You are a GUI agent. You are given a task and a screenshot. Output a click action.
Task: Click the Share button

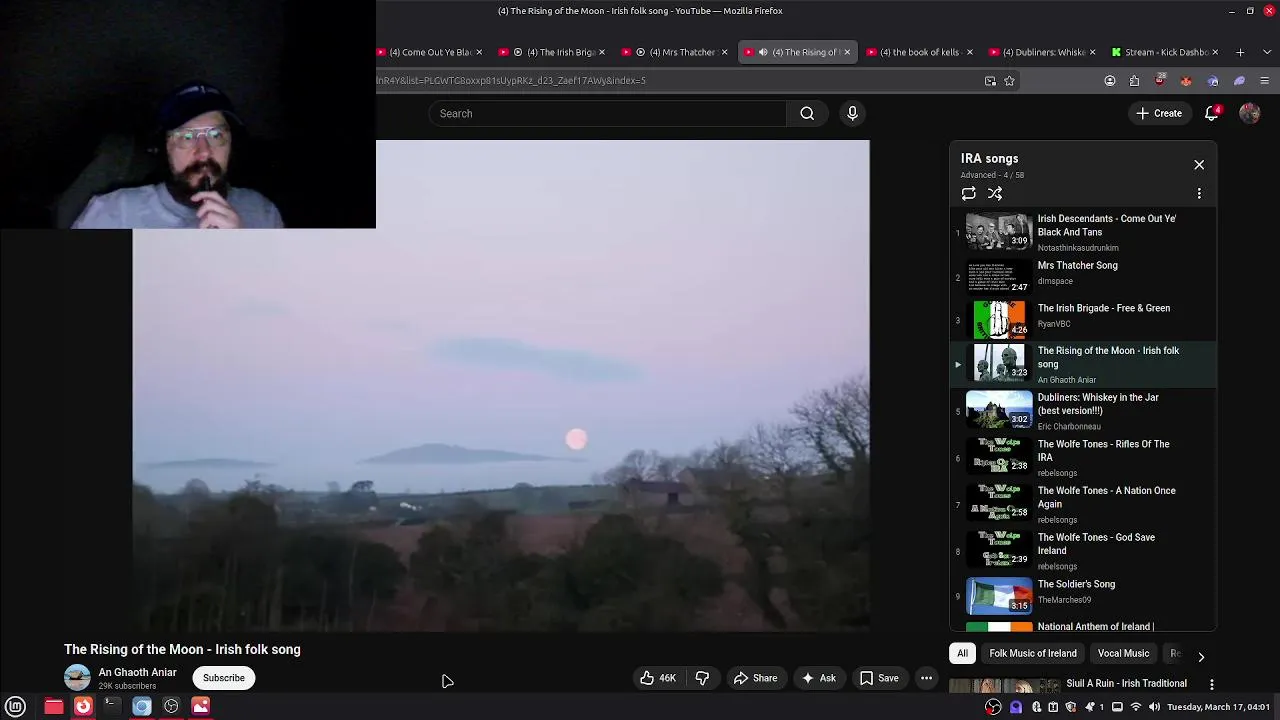point(755,678)
